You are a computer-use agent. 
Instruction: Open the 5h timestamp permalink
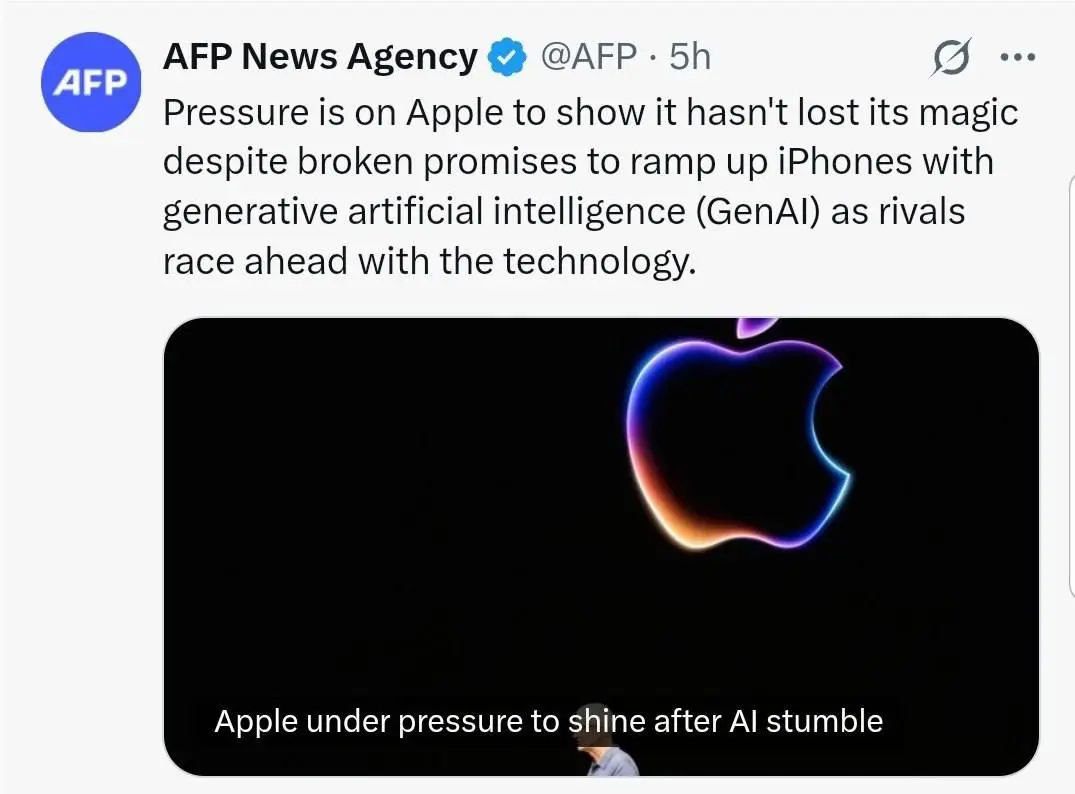pos(689,57)
